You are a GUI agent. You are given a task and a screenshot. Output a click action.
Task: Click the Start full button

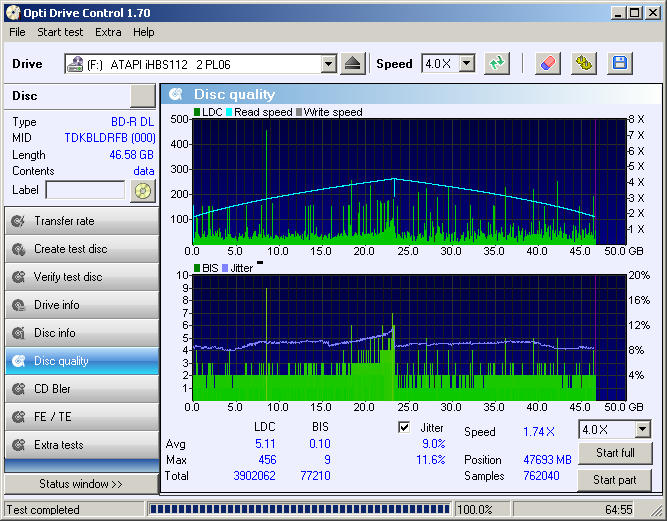(x=615, y=453)
